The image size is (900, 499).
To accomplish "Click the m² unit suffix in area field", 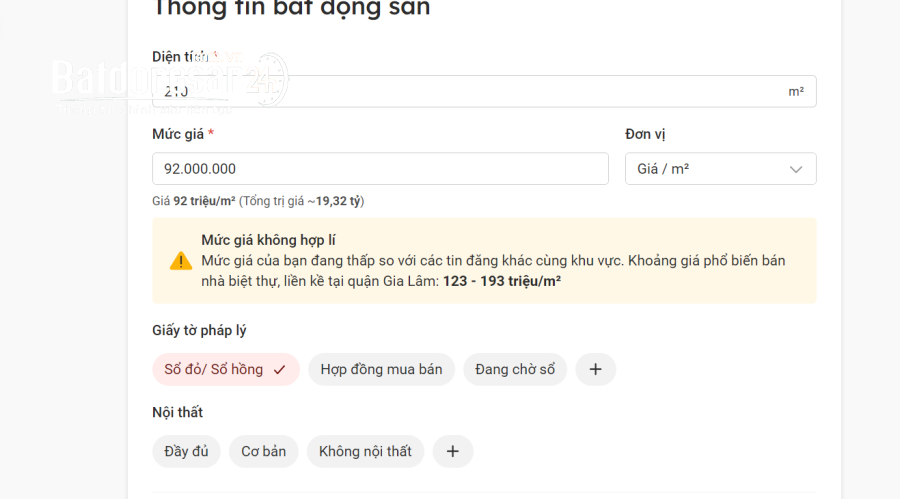I will pyautogui.click(x=796, y=91).
